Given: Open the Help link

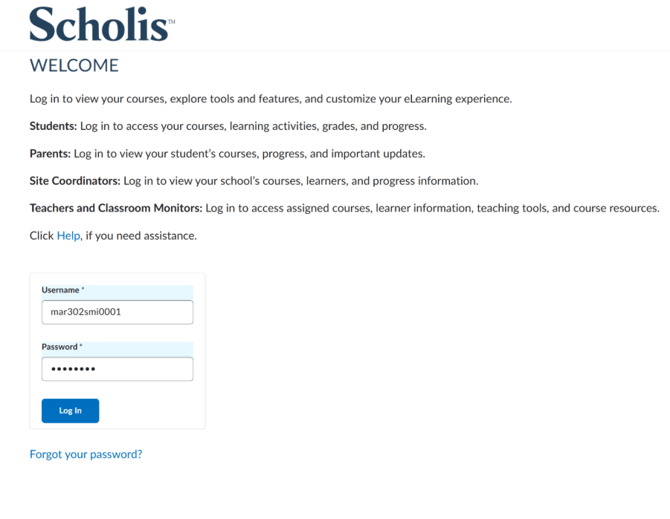Looking at the screenshot, I should tap(68, 236).
